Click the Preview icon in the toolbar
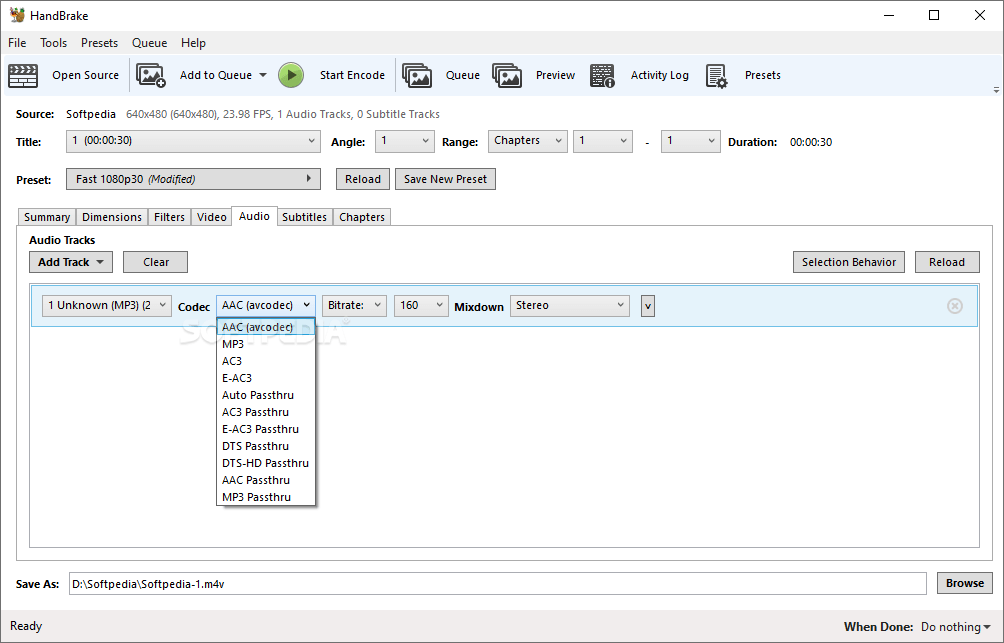 507,76
